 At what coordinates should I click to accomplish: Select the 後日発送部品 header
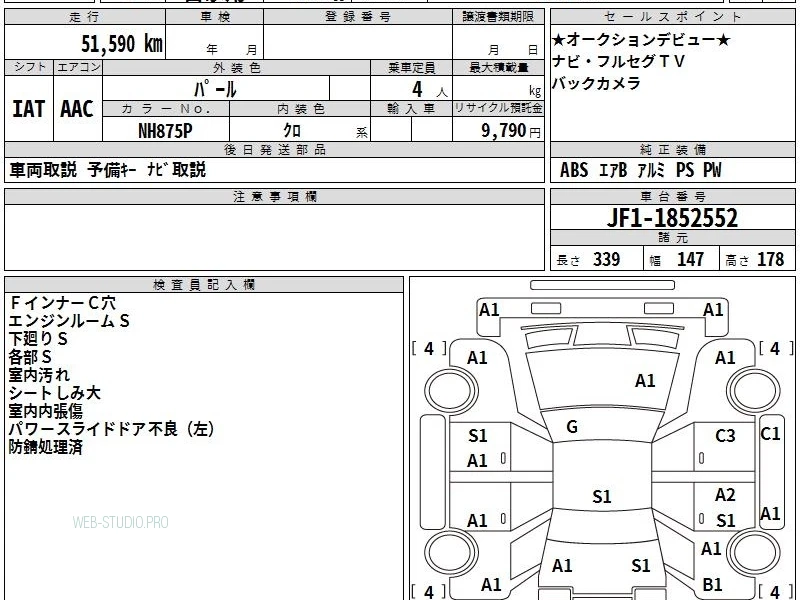(x=274, y=149)
